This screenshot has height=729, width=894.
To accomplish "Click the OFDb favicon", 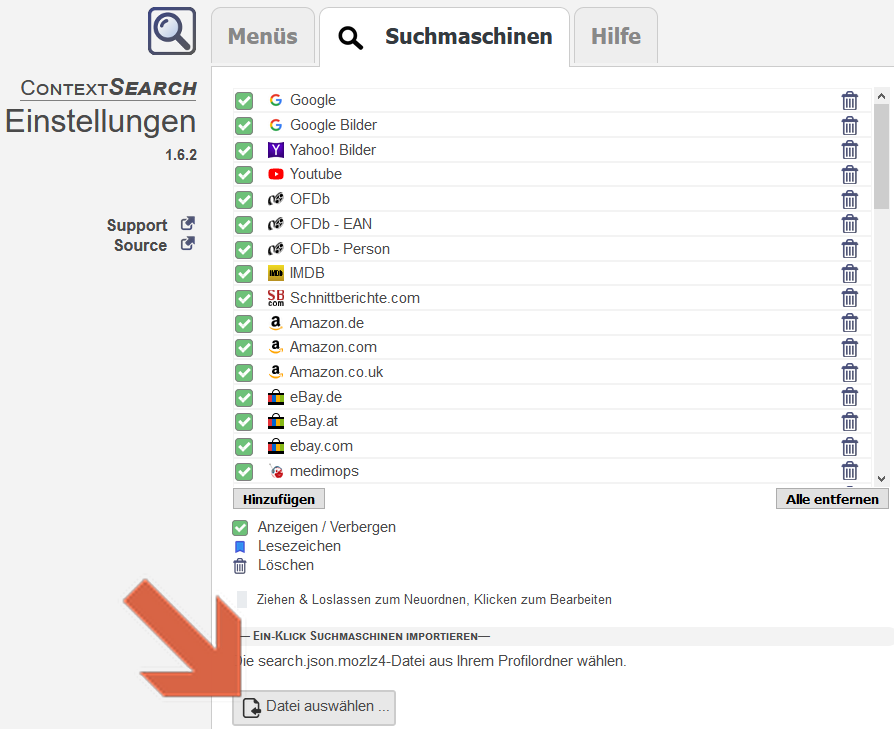I will coord(276,199).
